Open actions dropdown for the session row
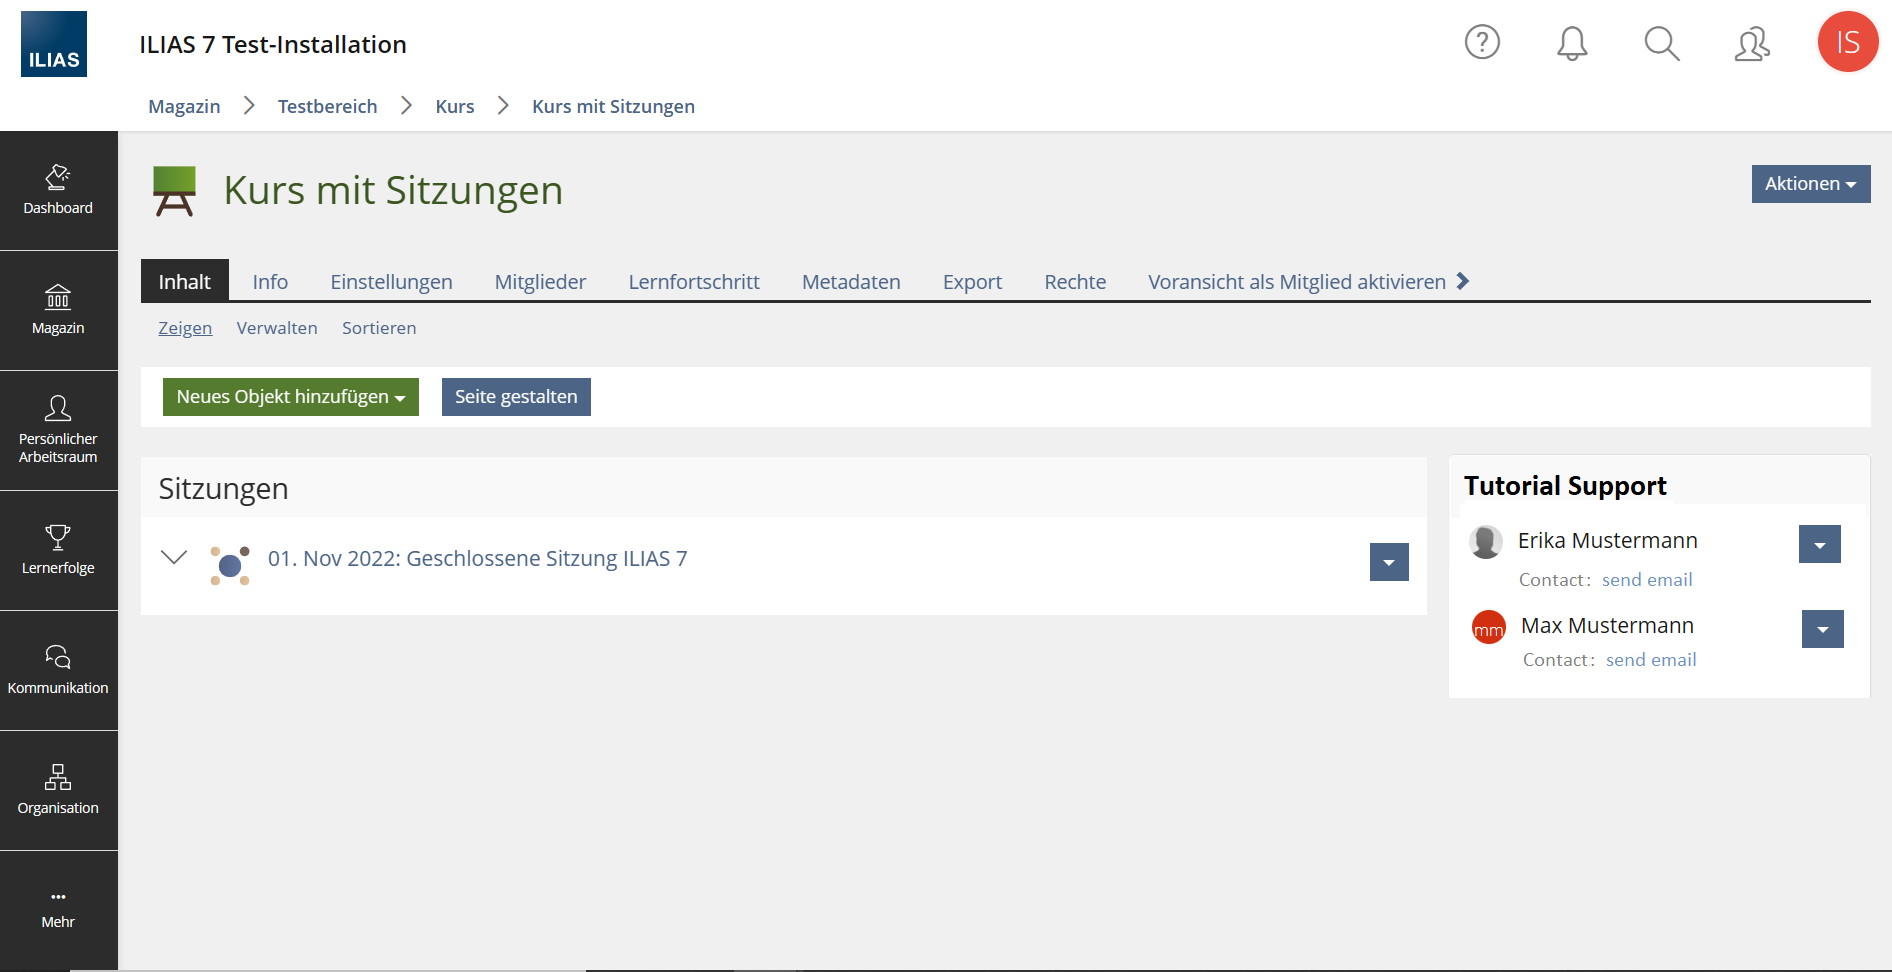Screen dimensions: 1892x972 (1389, 562)
